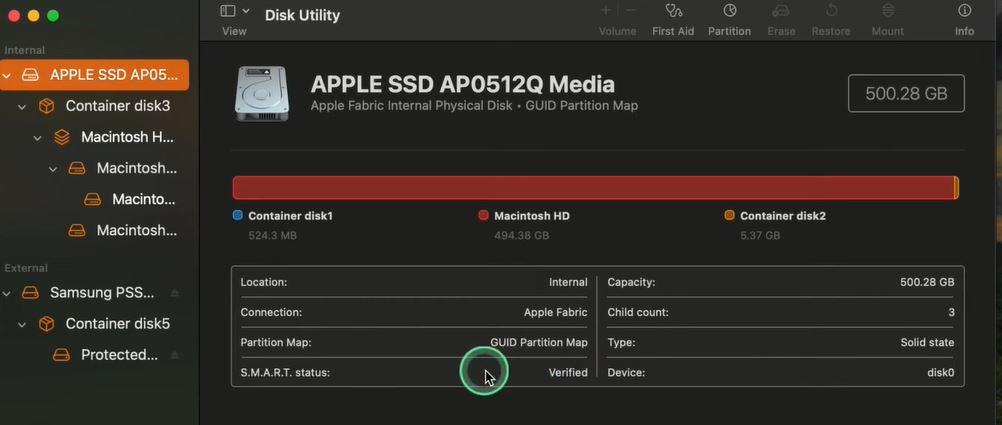
Task: Click the orange Container disk2 swatch
Action: click(x=729, y=215)
